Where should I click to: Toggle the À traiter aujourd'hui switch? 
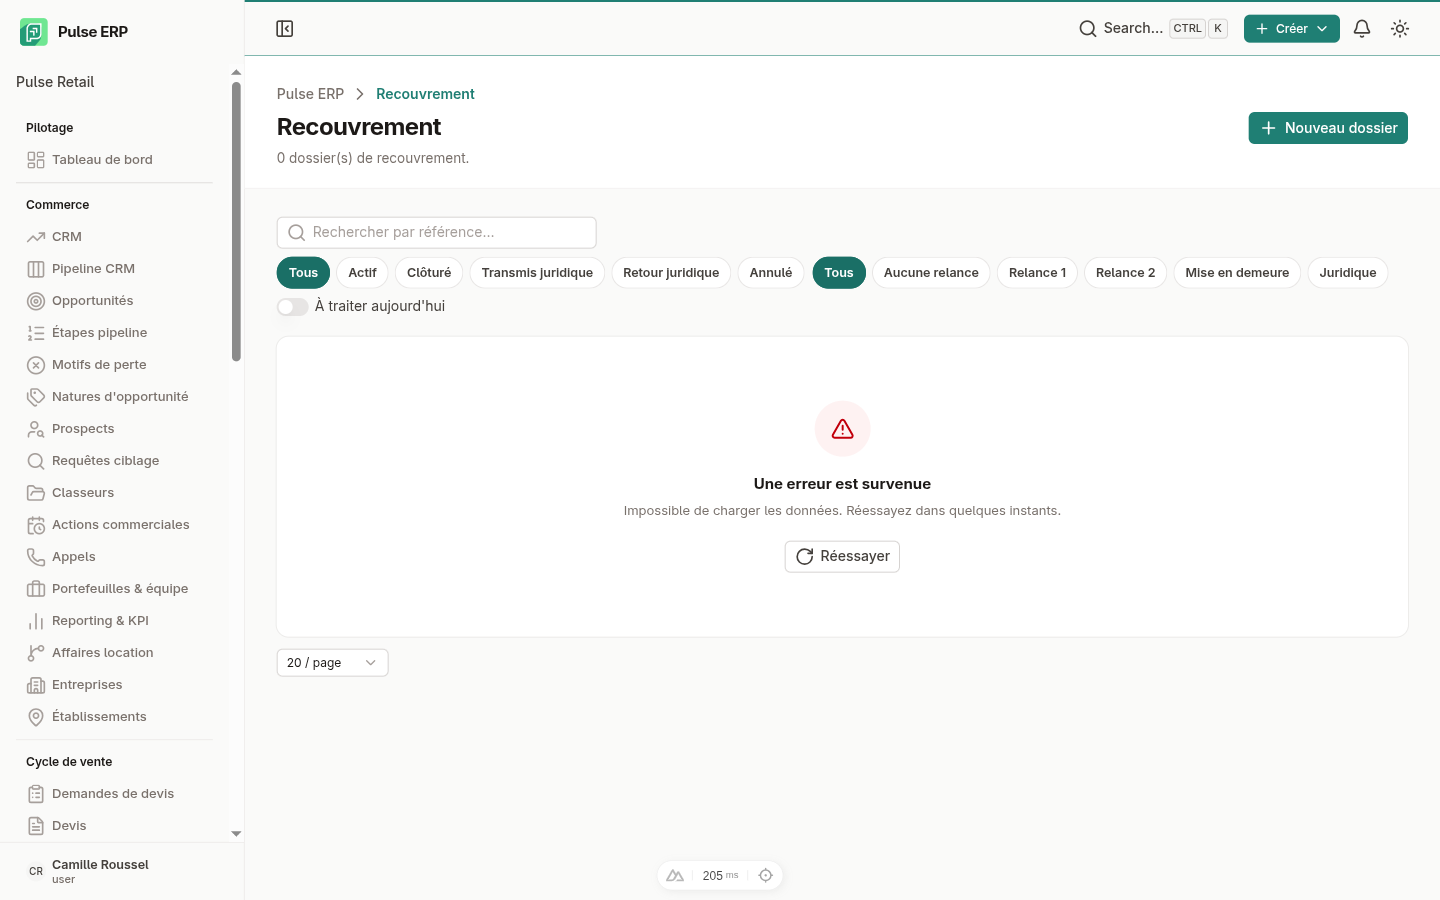point(293,307)
